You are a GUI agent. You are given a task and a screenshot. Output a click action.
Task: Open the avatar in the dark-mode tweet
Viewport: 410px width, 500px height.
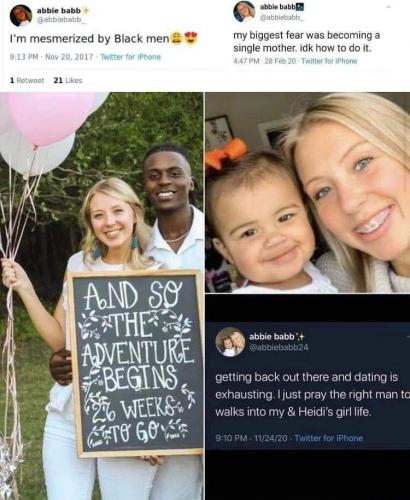coord(230,342)
